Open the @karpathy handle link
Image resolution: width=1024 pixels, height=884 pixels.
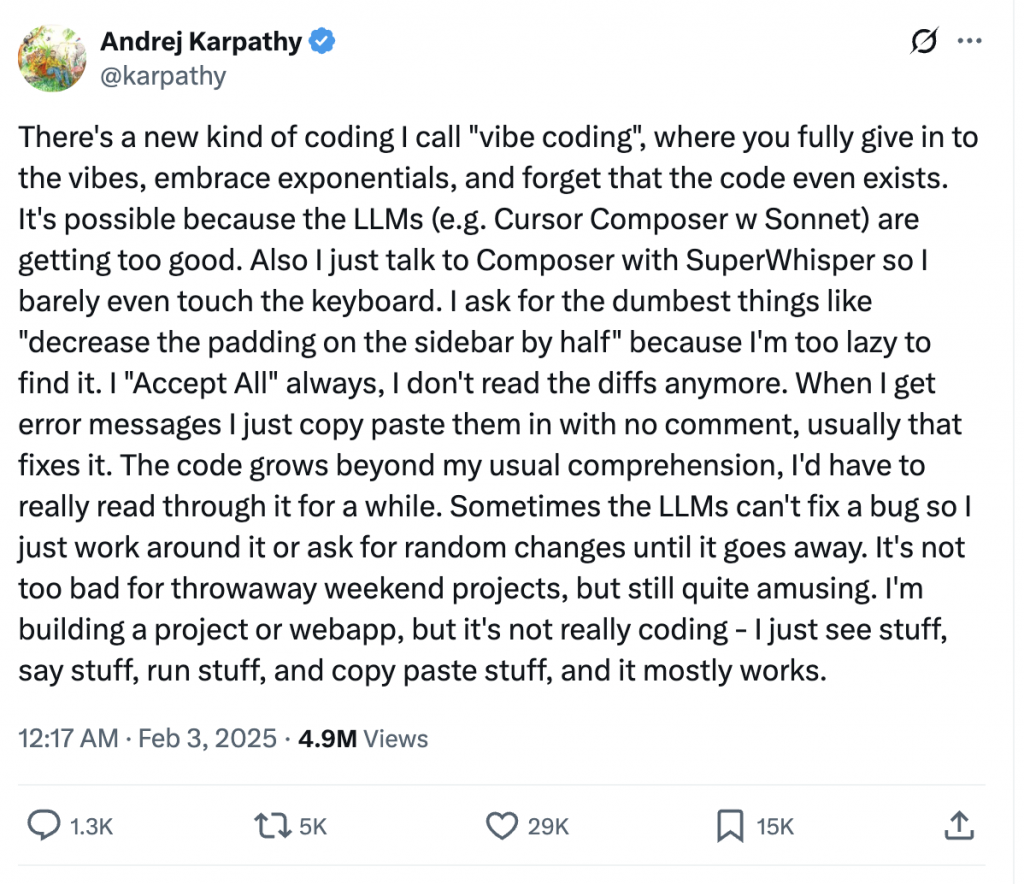tap(163, 76)
